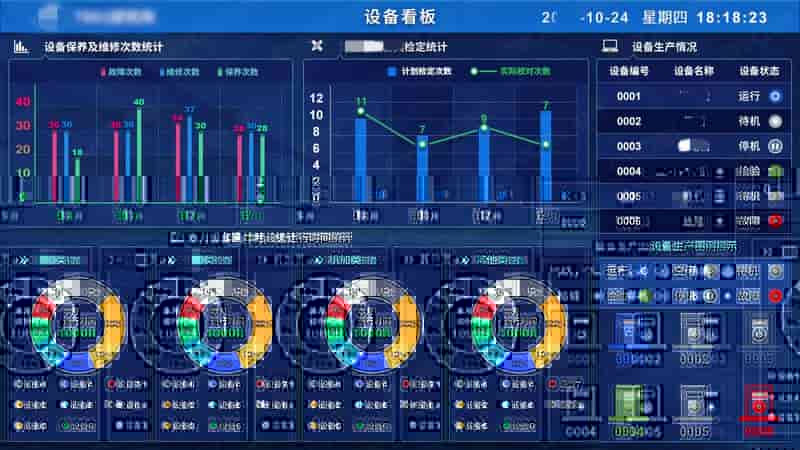Click the 设备名称 column header
The width and height of the screenshot is (800, 450).
pos(694,71)
